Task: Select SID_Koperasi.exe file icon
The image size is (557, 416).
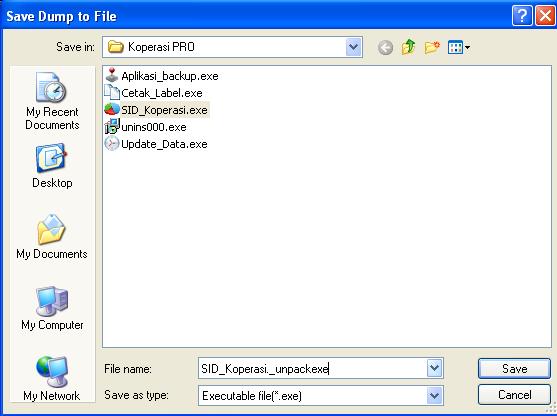Action: [112, 109]
